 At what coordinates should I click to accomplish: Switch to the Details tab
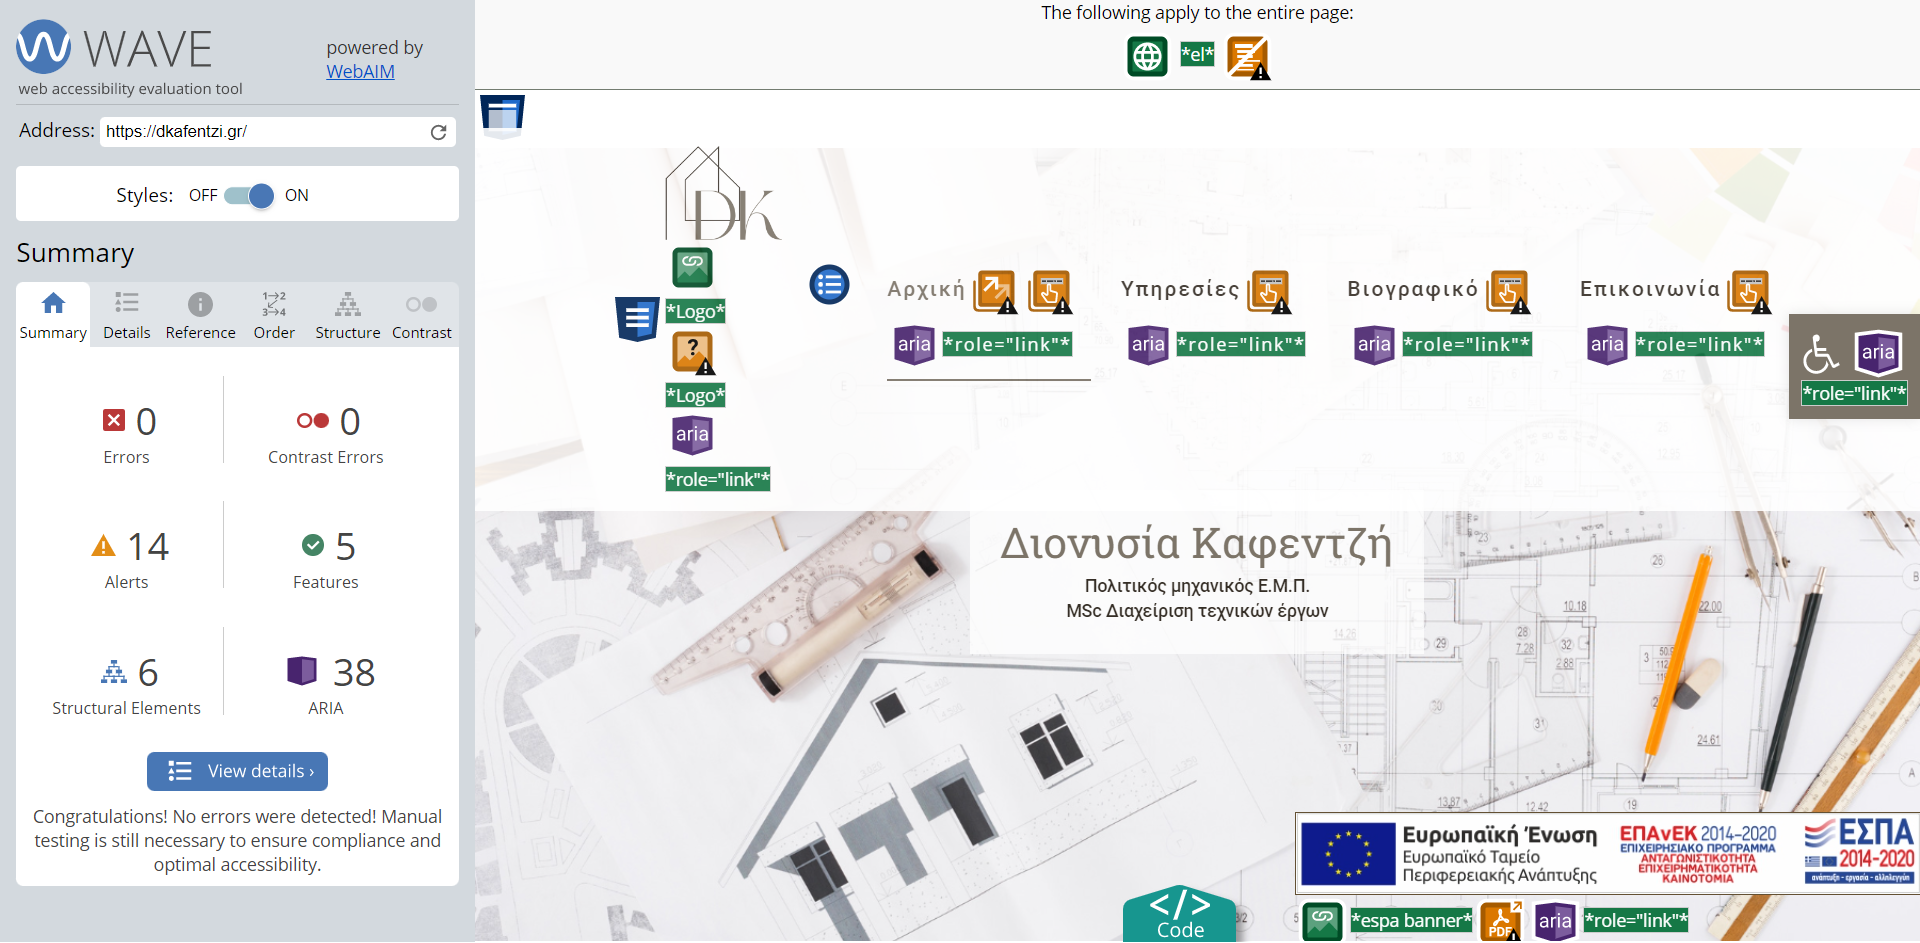pos(127,315)
